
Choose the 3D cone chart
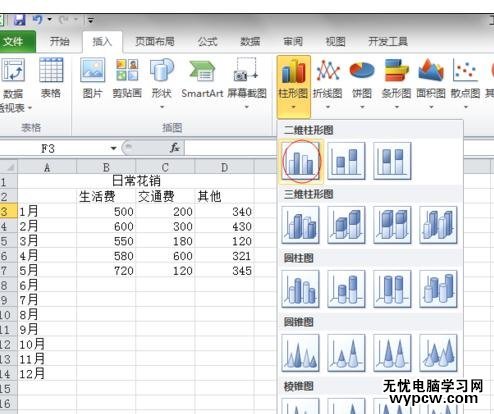(438, 353)
